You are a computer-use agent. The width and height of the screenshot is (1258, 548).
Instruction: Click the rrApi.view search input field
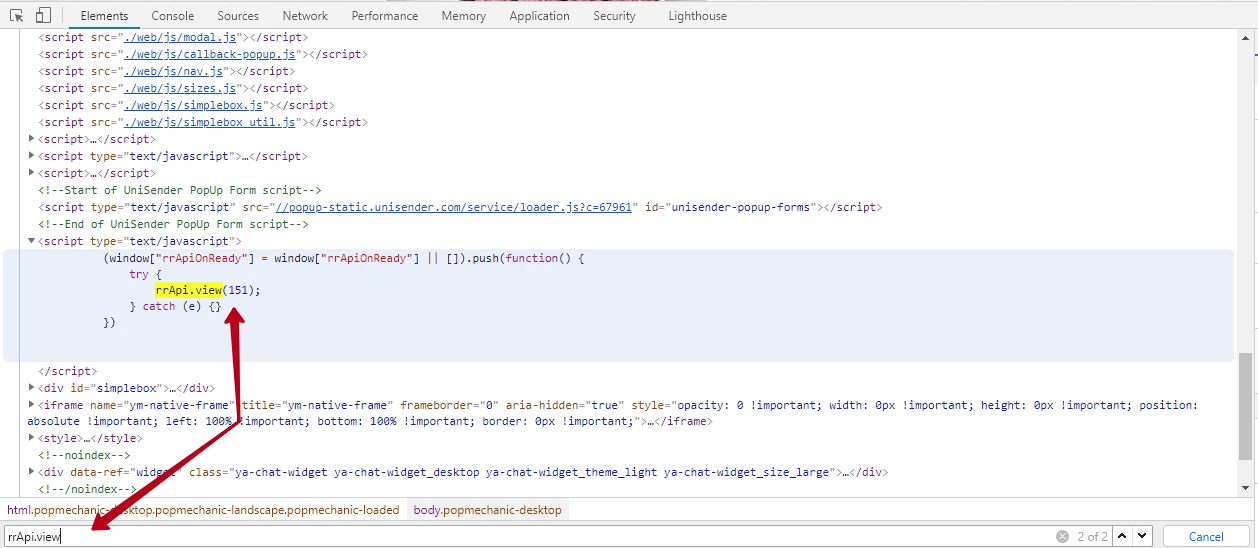[500, 537]
